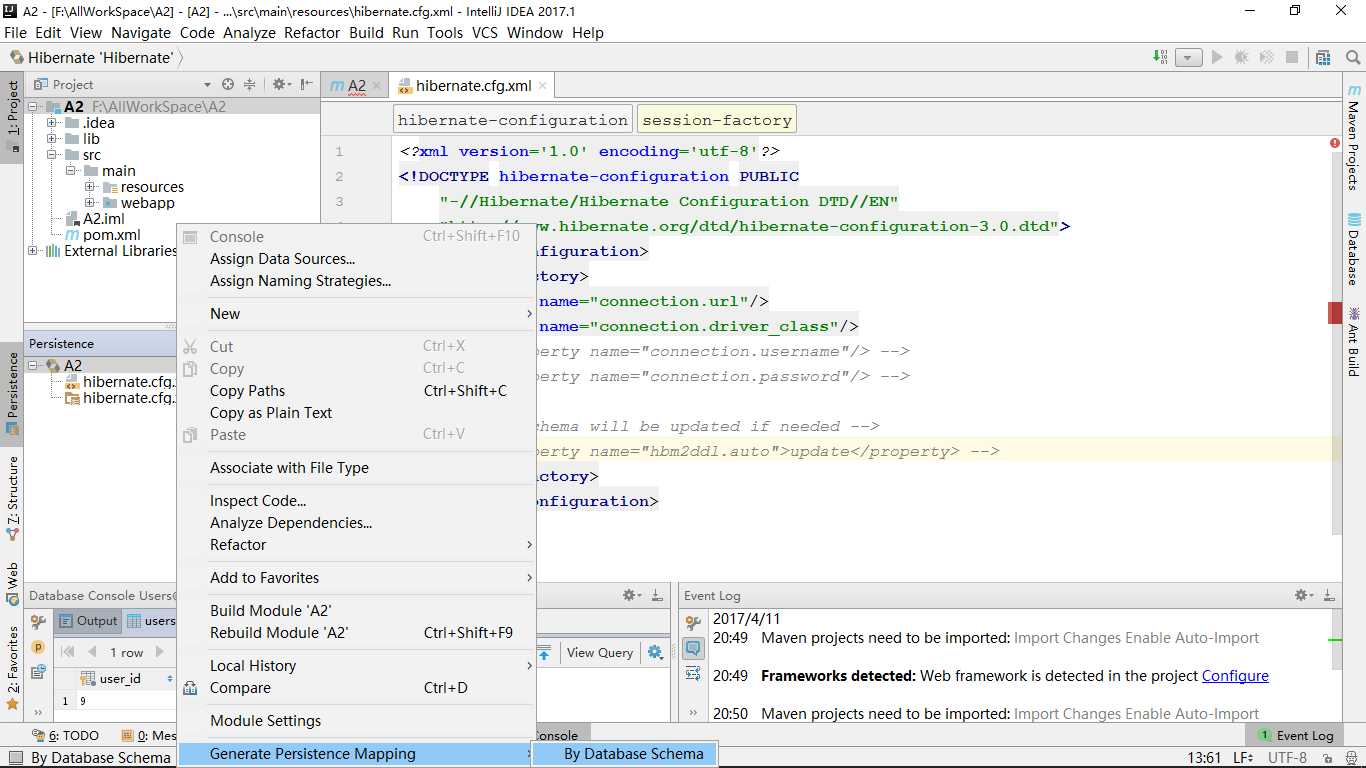Open the Navigate menu
The image size is (1366, 768).
click(x=141, y=32)
